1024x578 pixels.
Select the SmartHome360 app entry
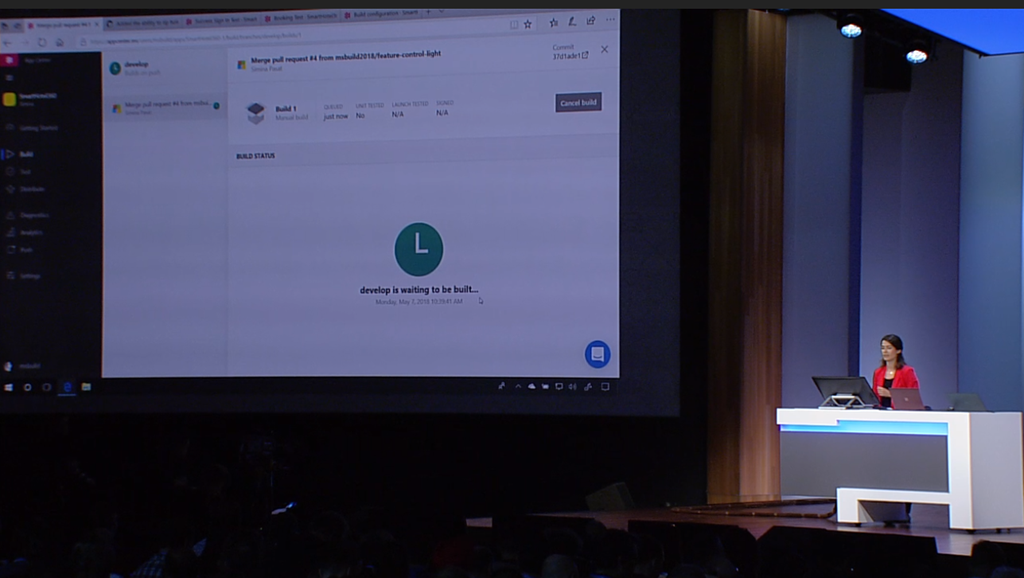click(30, 99)
